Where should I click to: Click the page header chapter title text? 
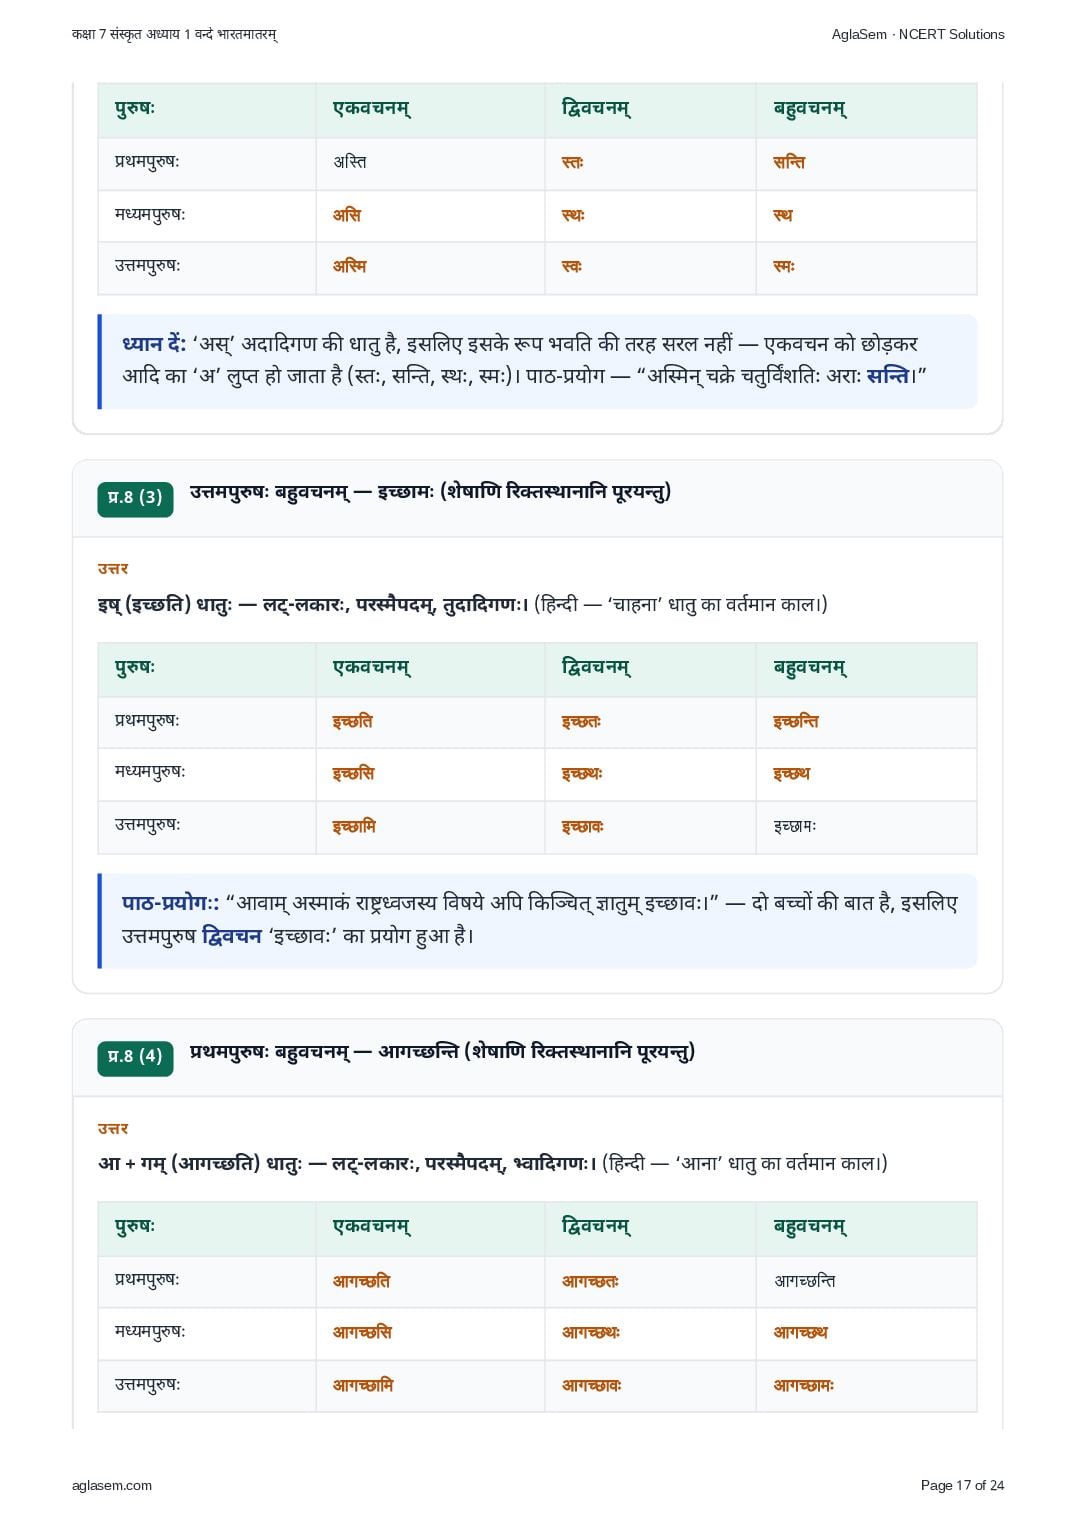coord(174,34)
